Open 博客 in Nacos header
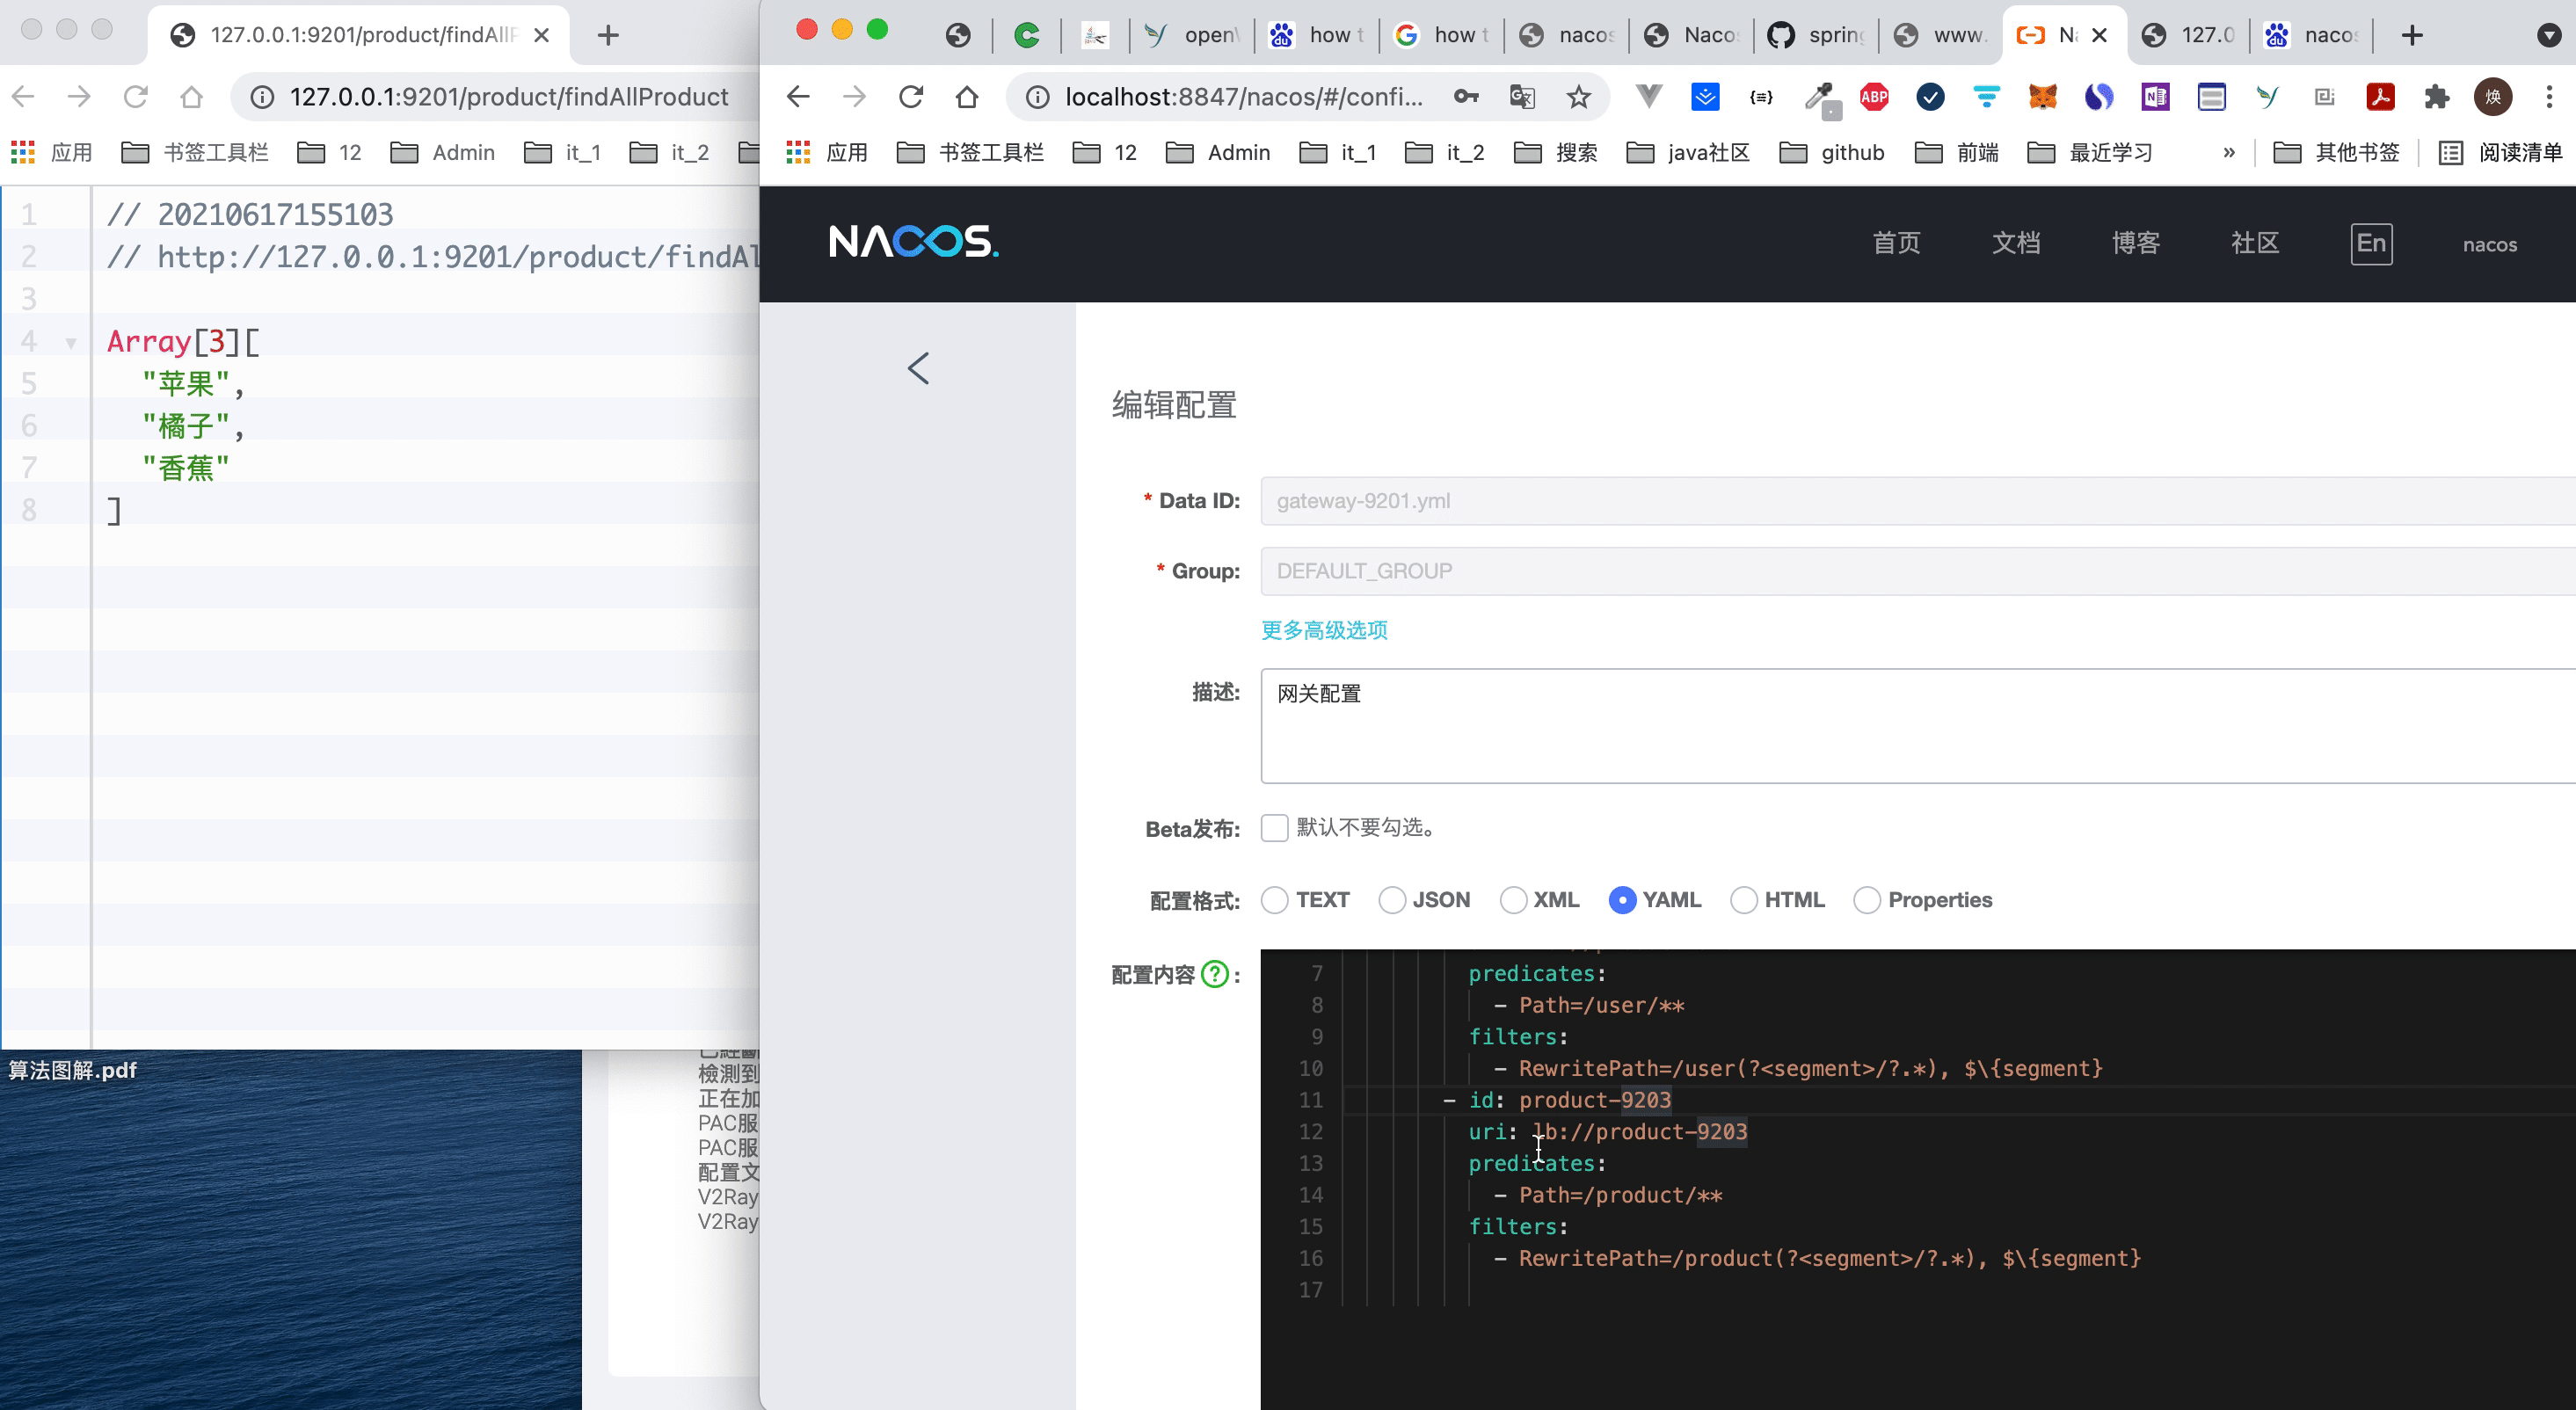Screen dimensions: 2576x1410 tap(2136, 243)
